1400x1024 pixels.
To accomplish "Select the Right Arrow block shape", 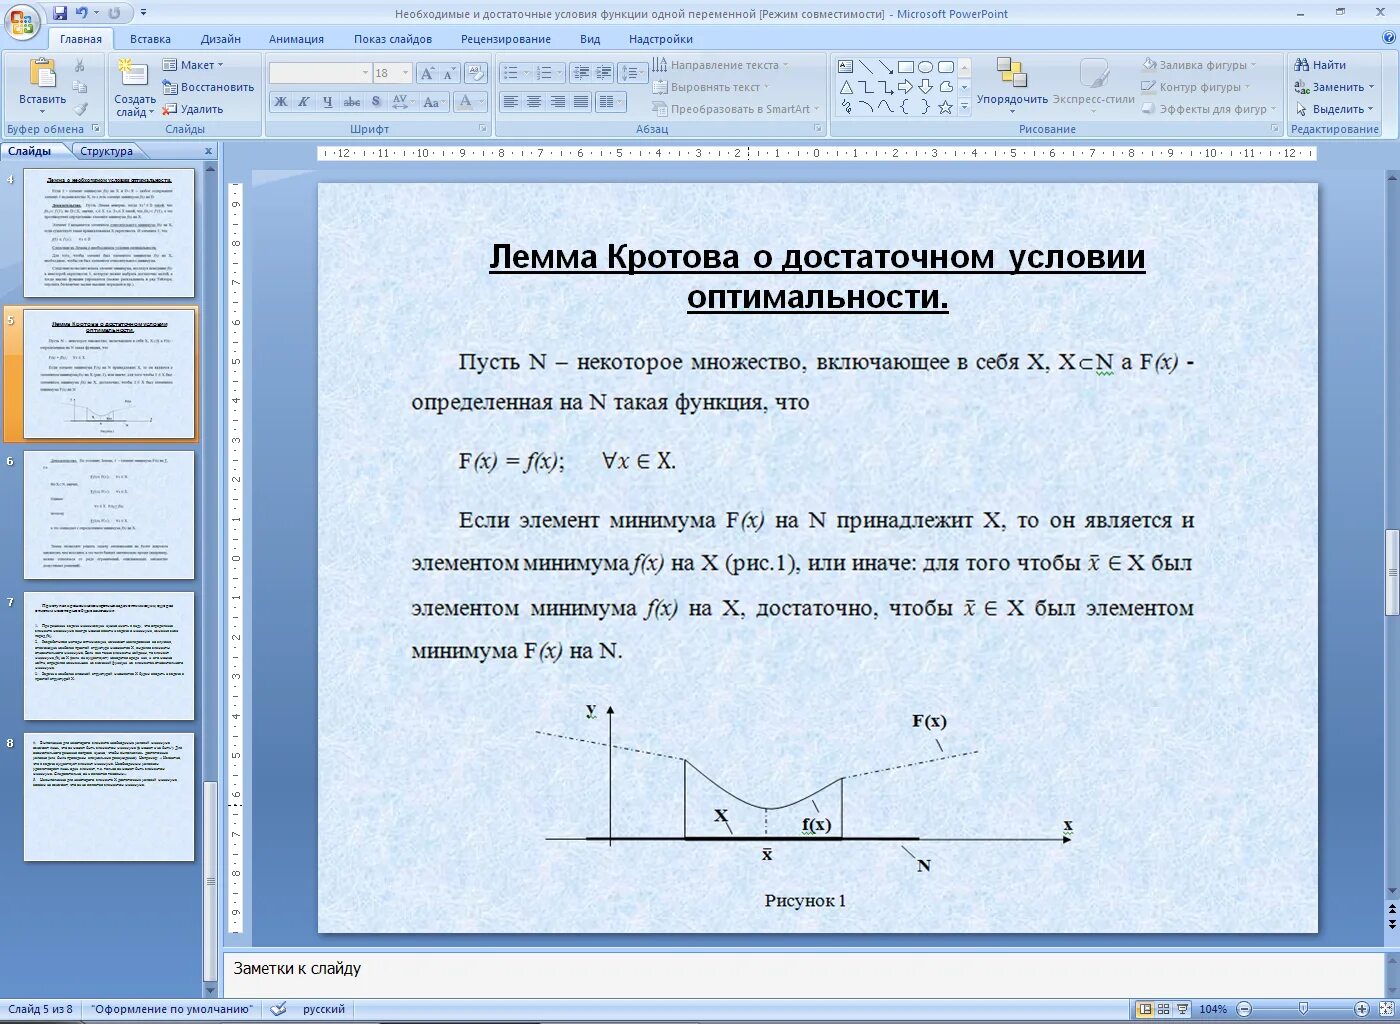I will click(x=905, y=87).
